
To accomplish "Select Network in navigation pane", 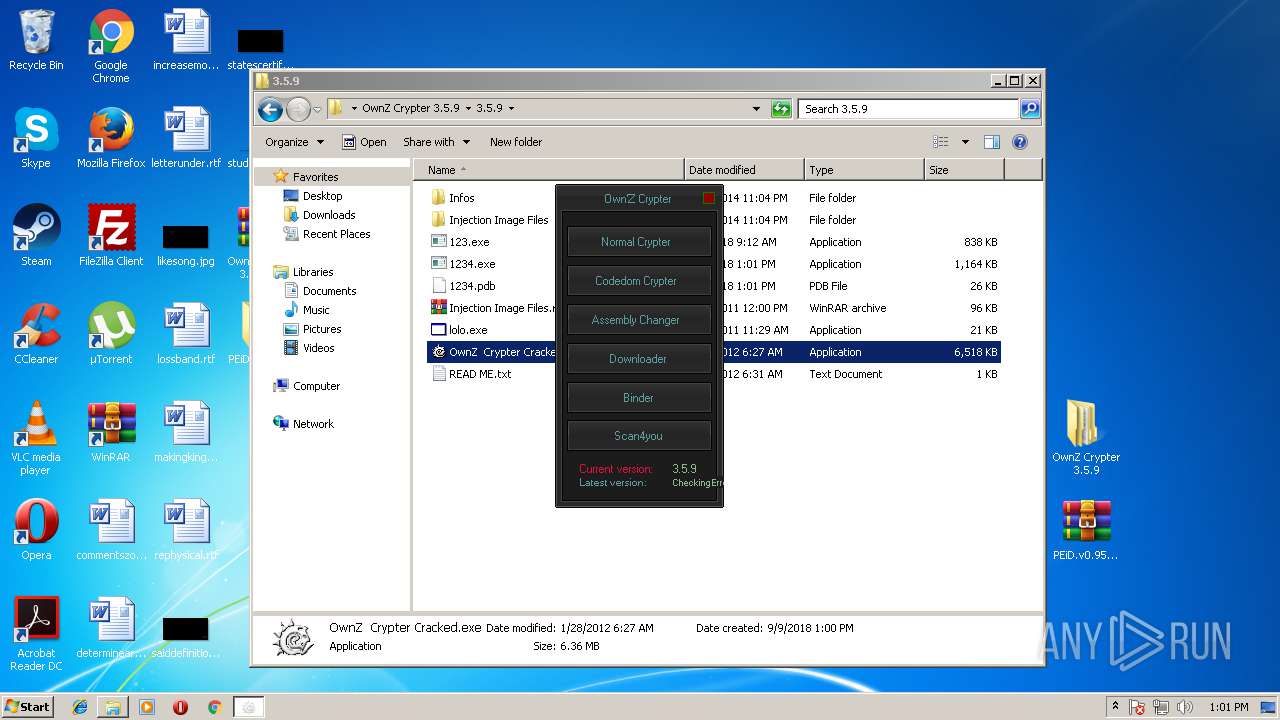I will [313, 424].
